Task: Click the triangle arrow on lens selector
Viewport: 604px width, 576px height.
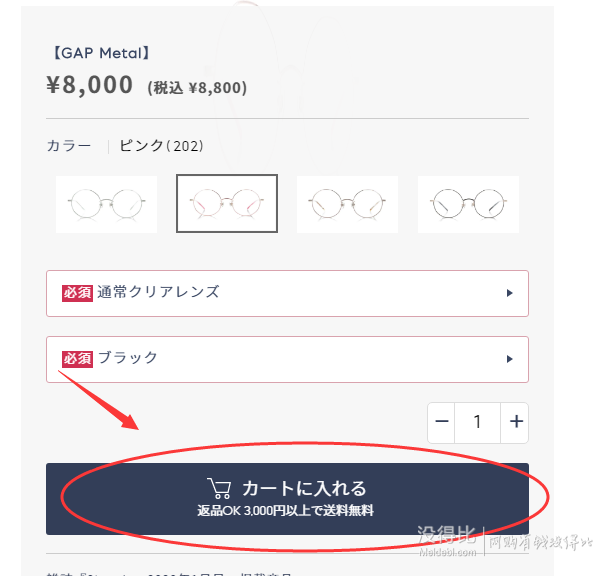Action: tap(509, 293)
